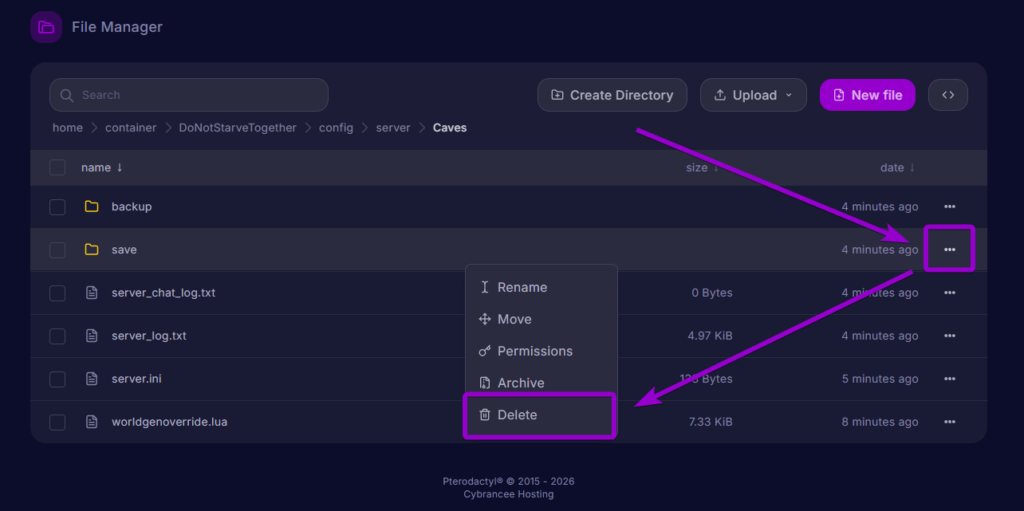The height and width of the screenshot is (511, 1024).
Task: Check the box next to server_chat_log.txt
Action: point(57,293)
